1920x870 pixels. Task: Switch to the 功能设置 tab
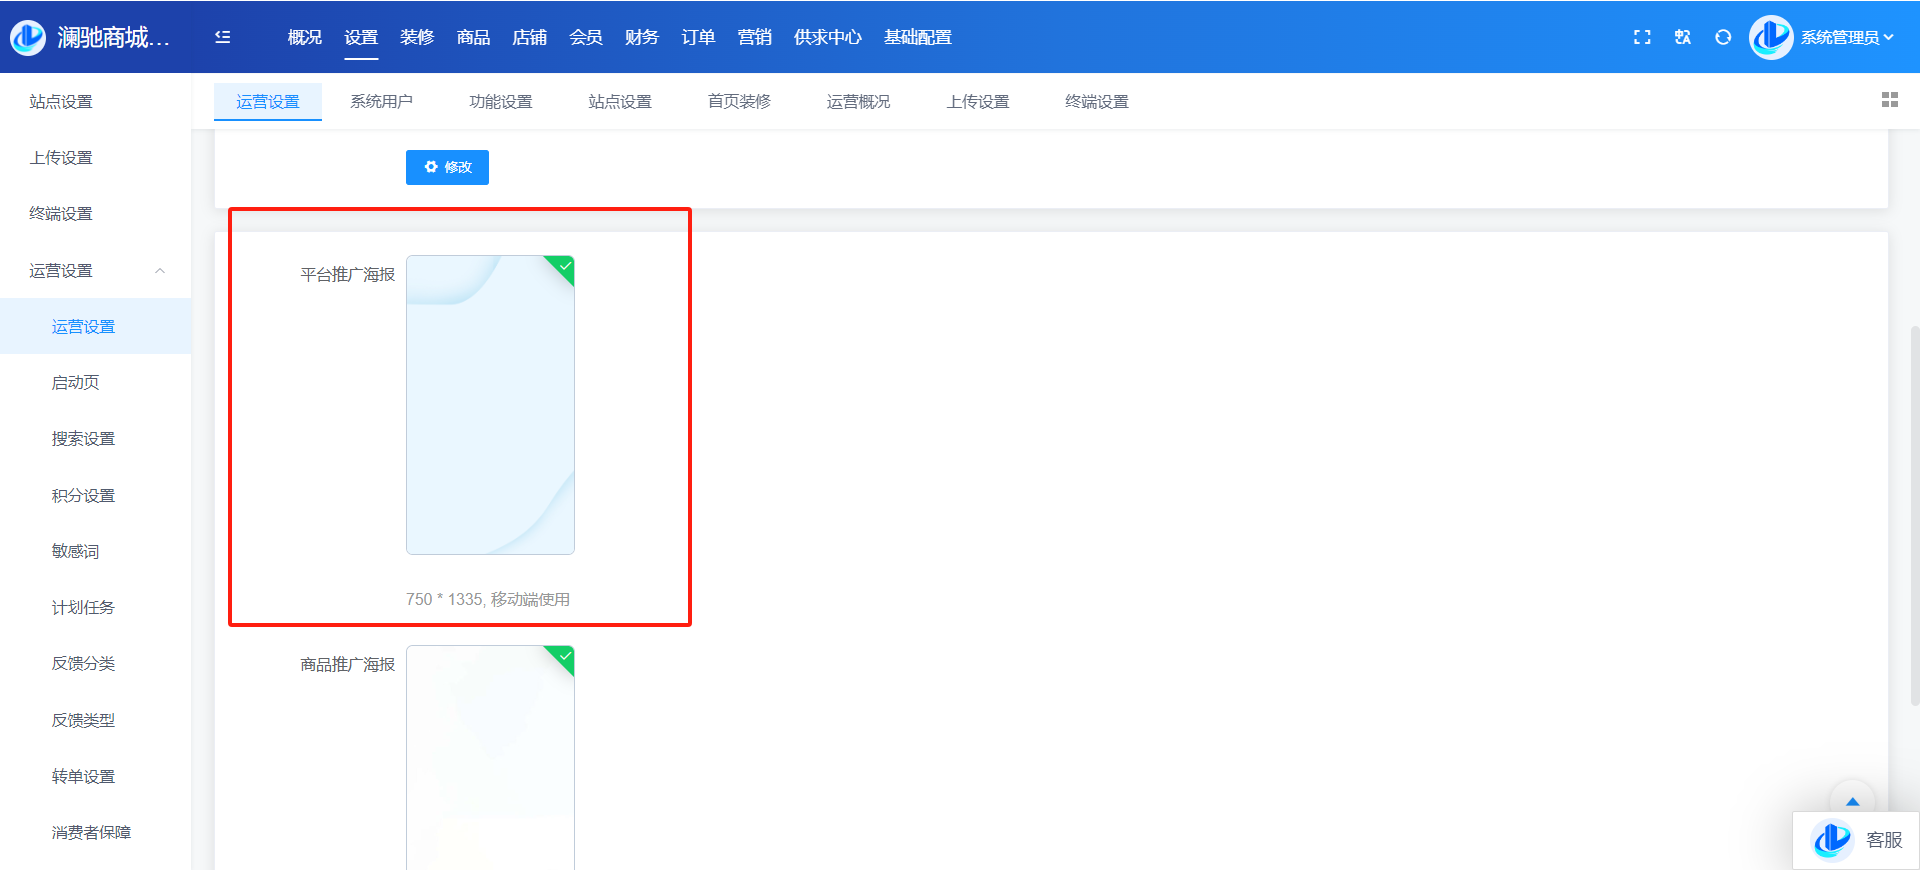pyautogui.click(x=500, y=102)
